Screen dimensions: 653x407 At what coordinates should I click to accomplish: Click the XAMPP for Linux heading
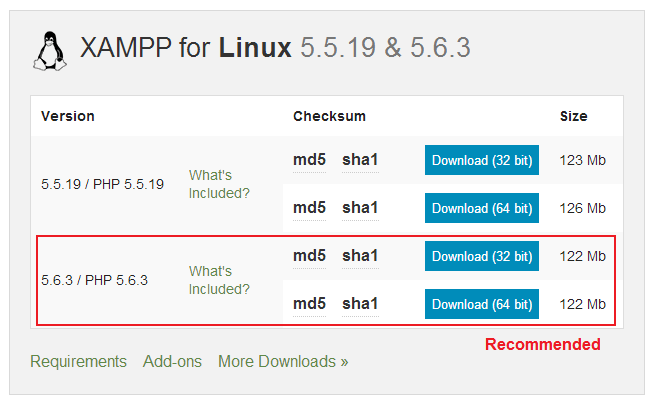(275, 47)
